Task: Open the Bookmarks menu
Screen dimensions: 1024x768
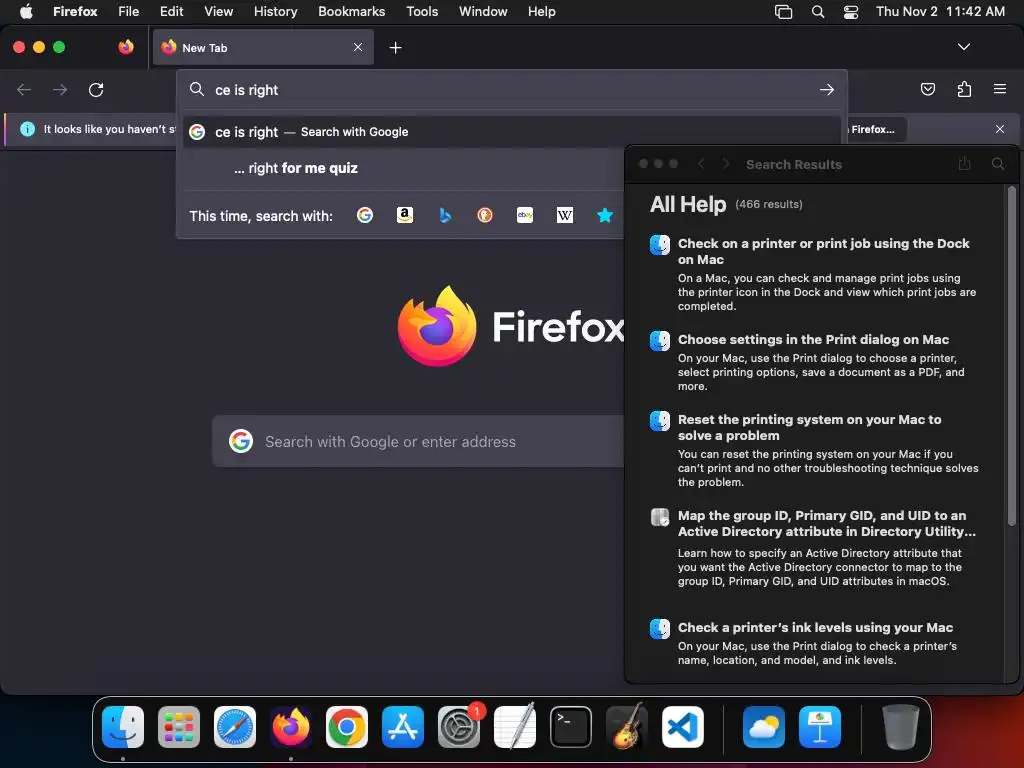Action: click(x=351, y=11)
